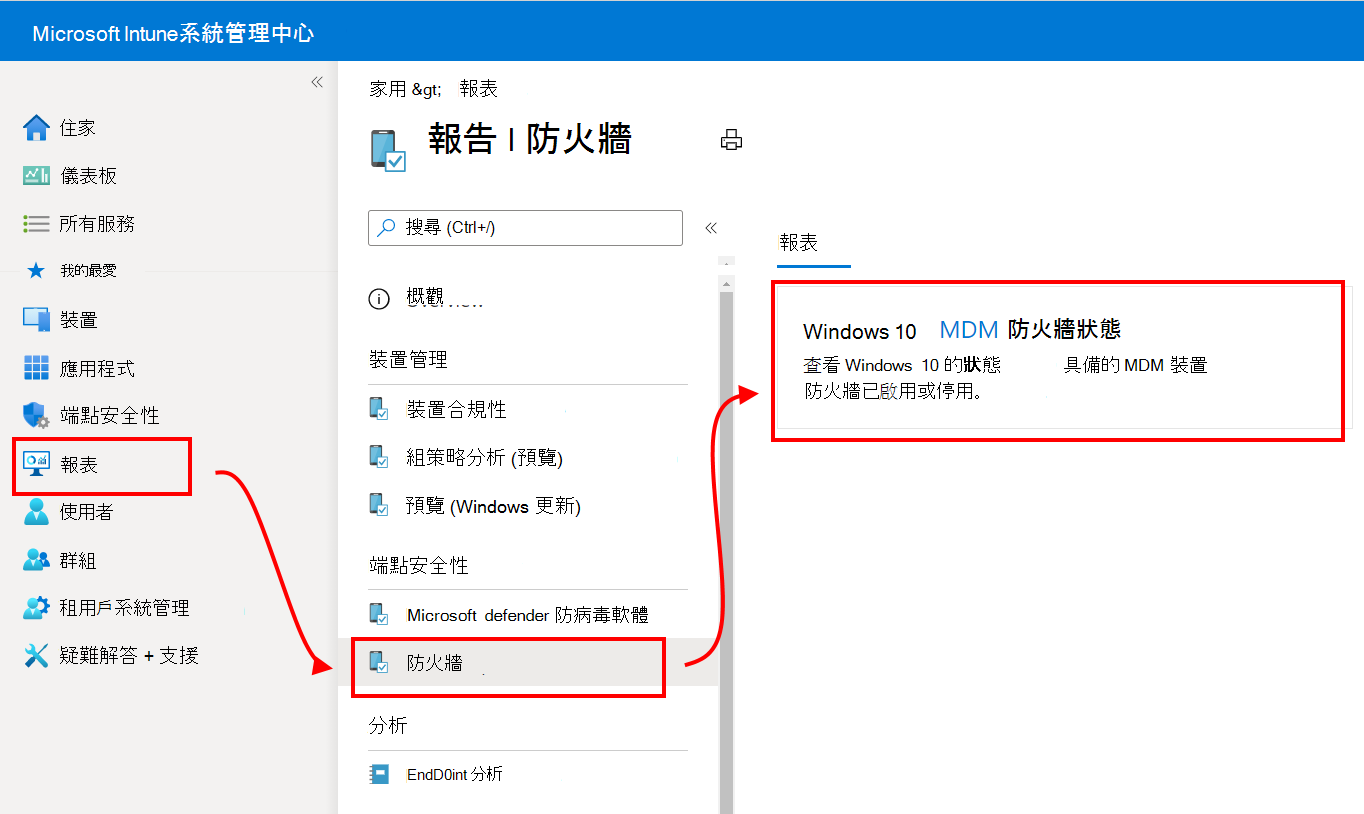Viewport: 1364px width, 814px height.
Task: Click the device icon beside 報告 | 防火牆 title
Action: [388, 150]
